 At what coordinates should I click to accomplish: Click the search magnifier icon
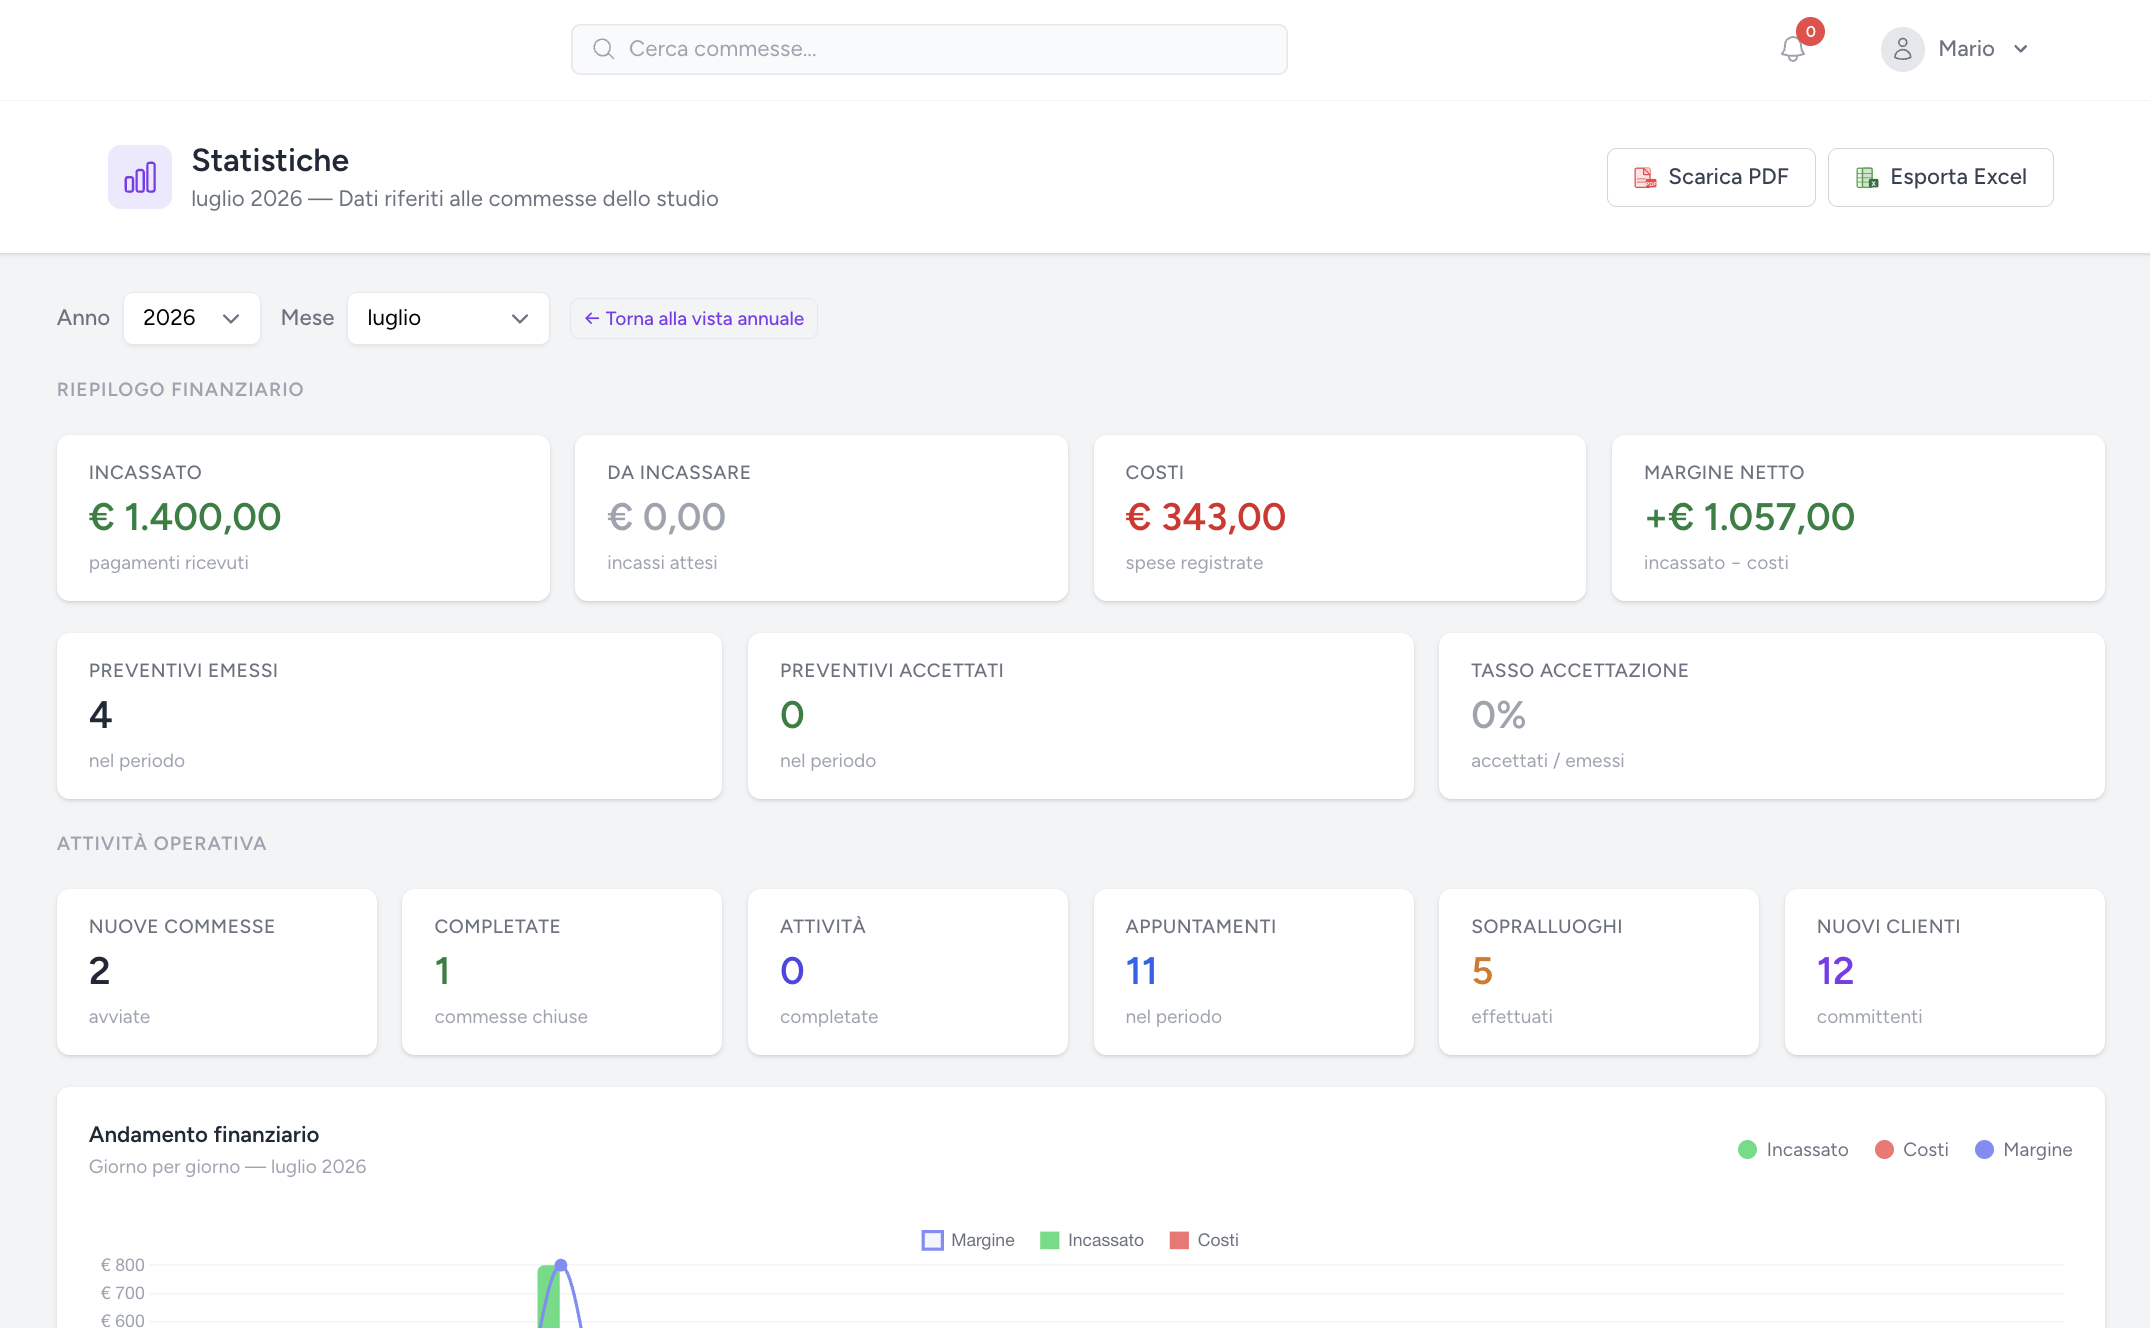[x=603, y=49]
